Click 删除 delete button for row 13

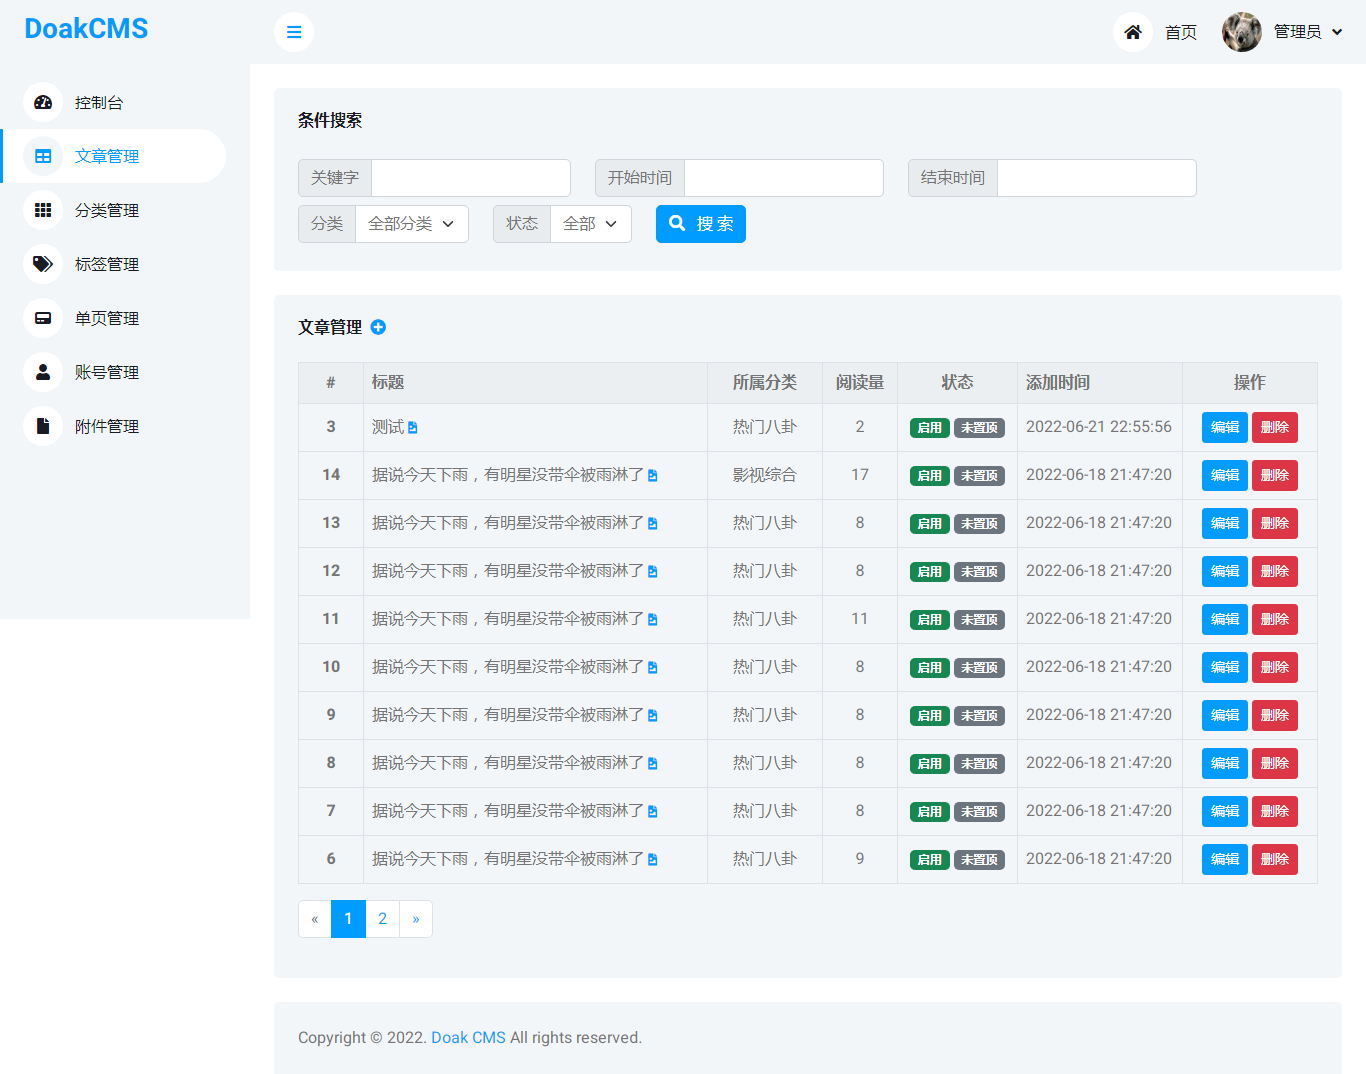coord(1275,523)
